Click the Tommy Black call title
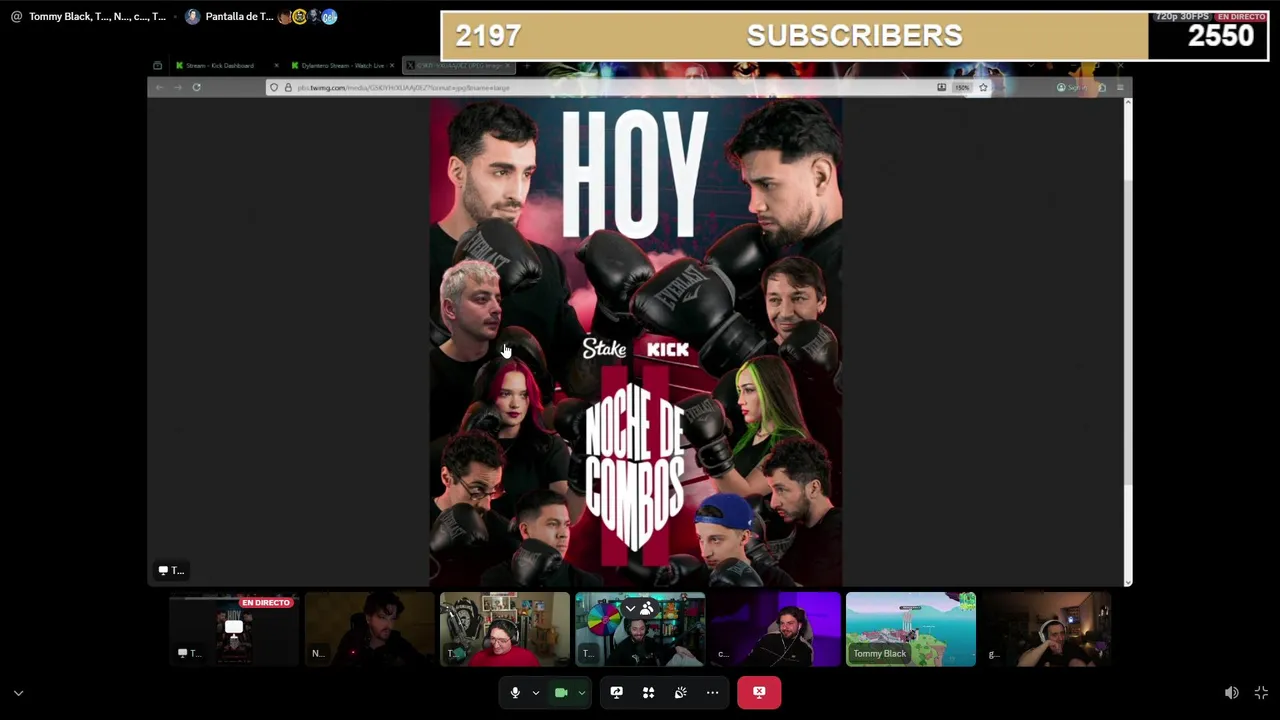1280x720 pixels. (97, 16)
